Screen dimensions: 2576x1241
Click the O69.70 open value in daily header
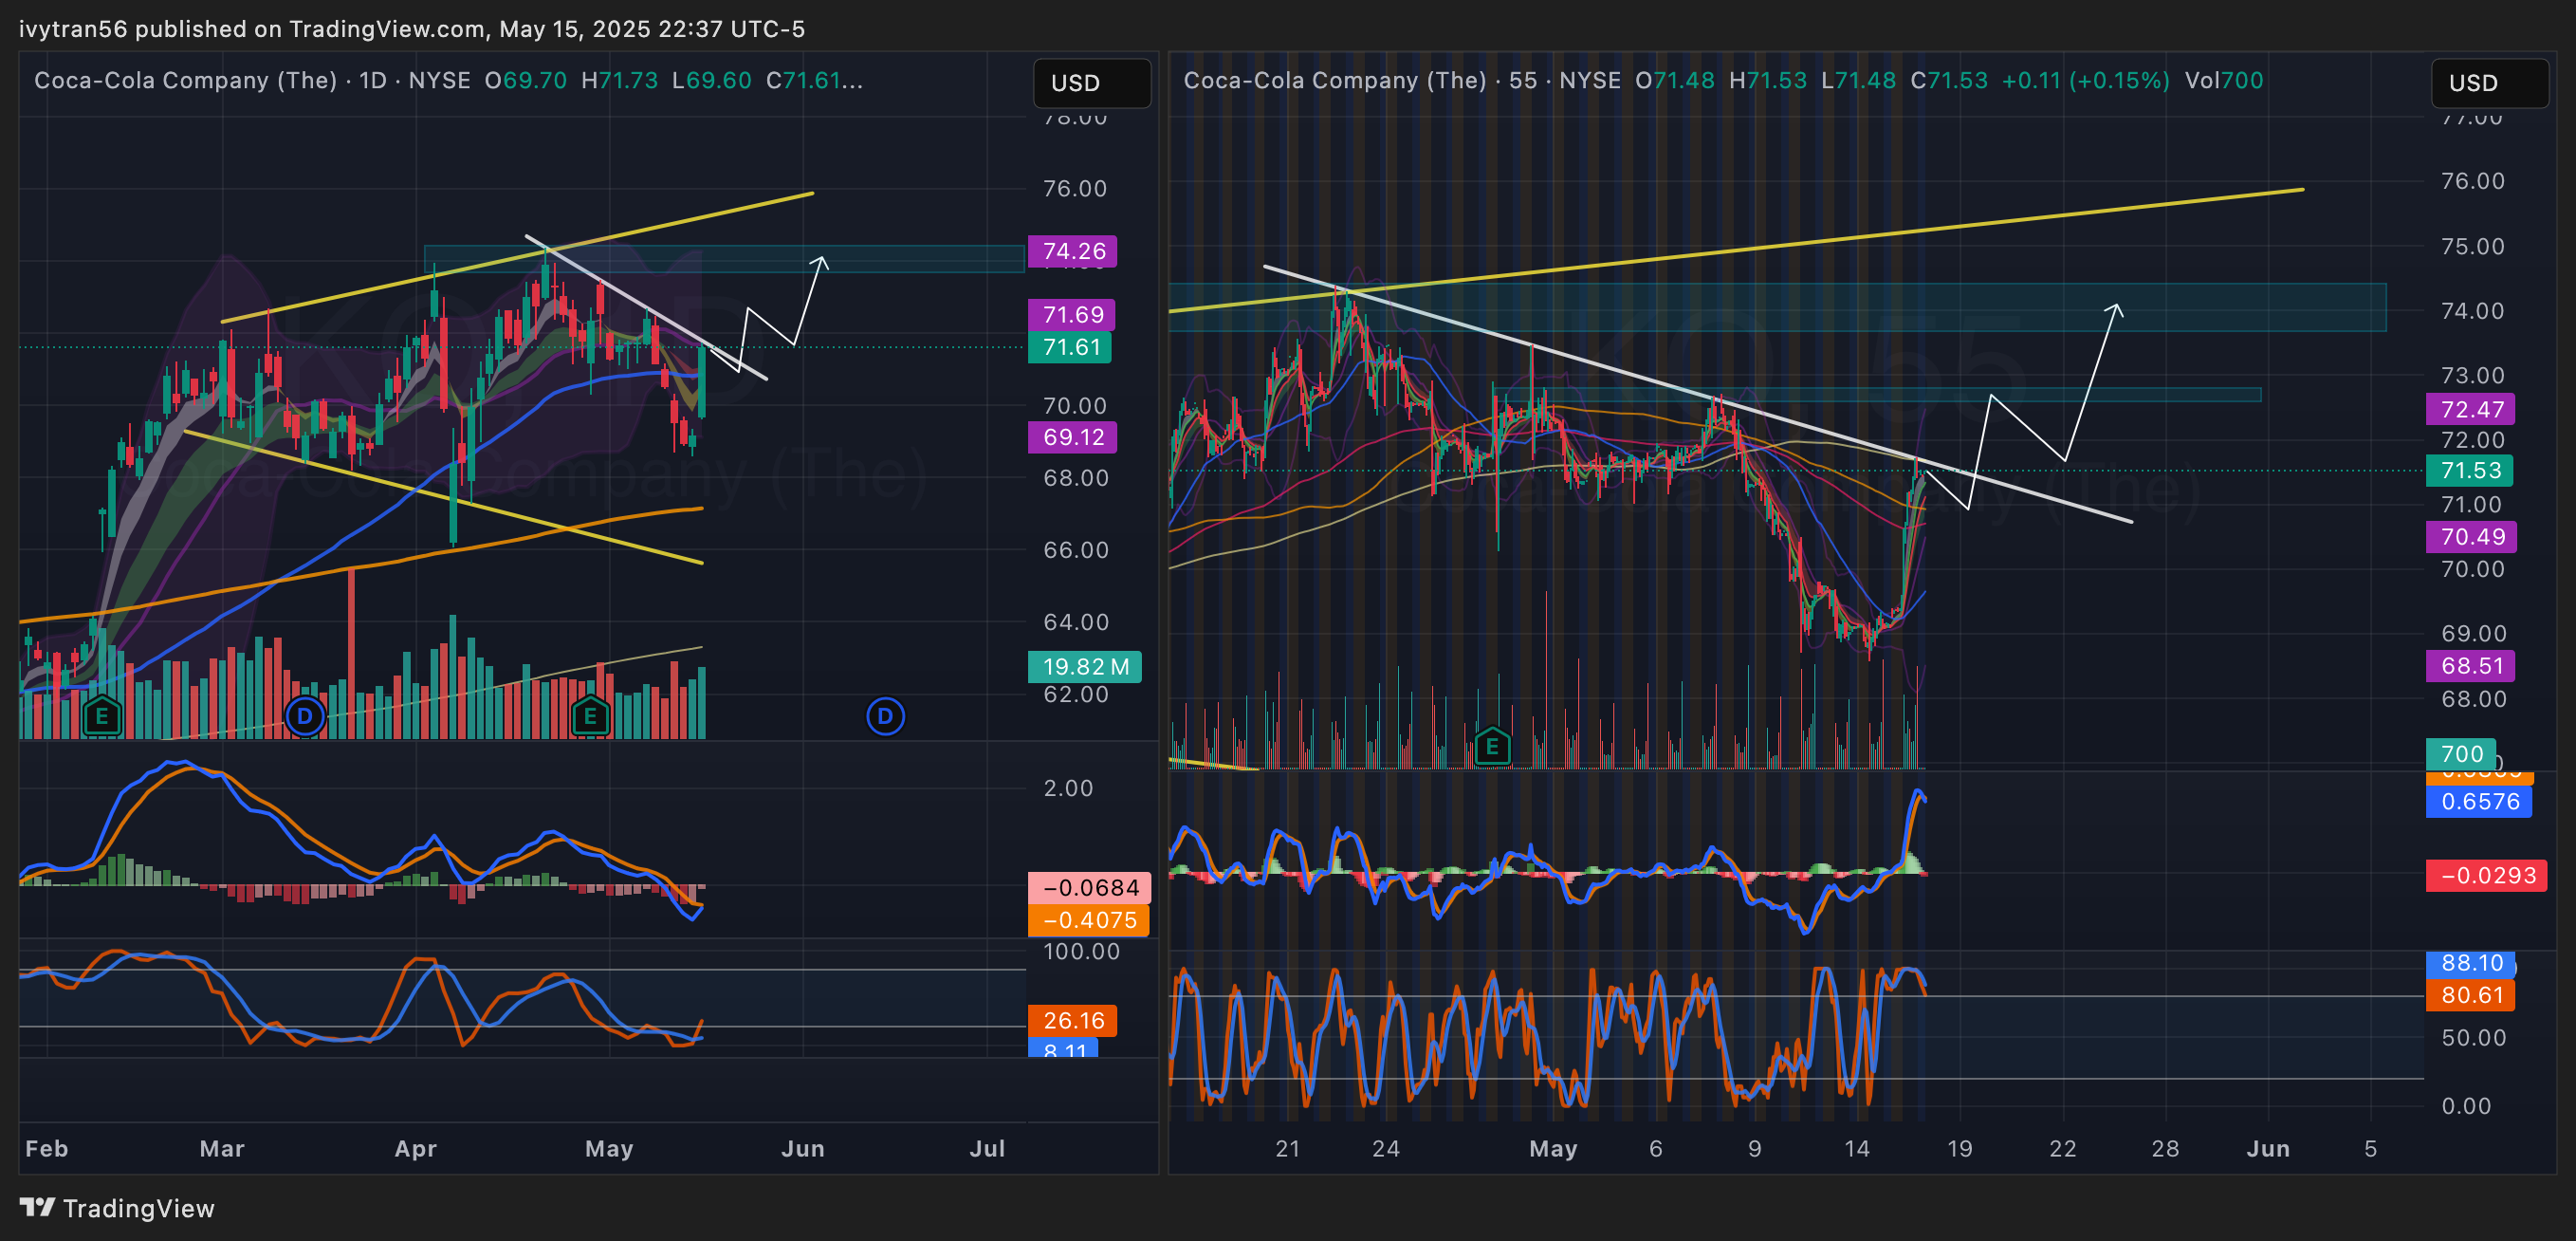(x=526, y=80)
